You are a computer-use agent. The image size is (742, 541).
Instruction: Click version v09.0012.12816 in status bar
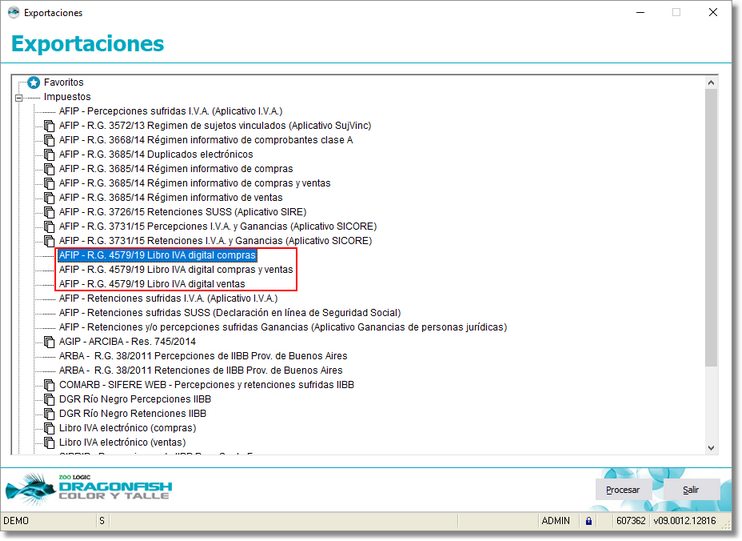pyautogui.click(x=685, y=521)
